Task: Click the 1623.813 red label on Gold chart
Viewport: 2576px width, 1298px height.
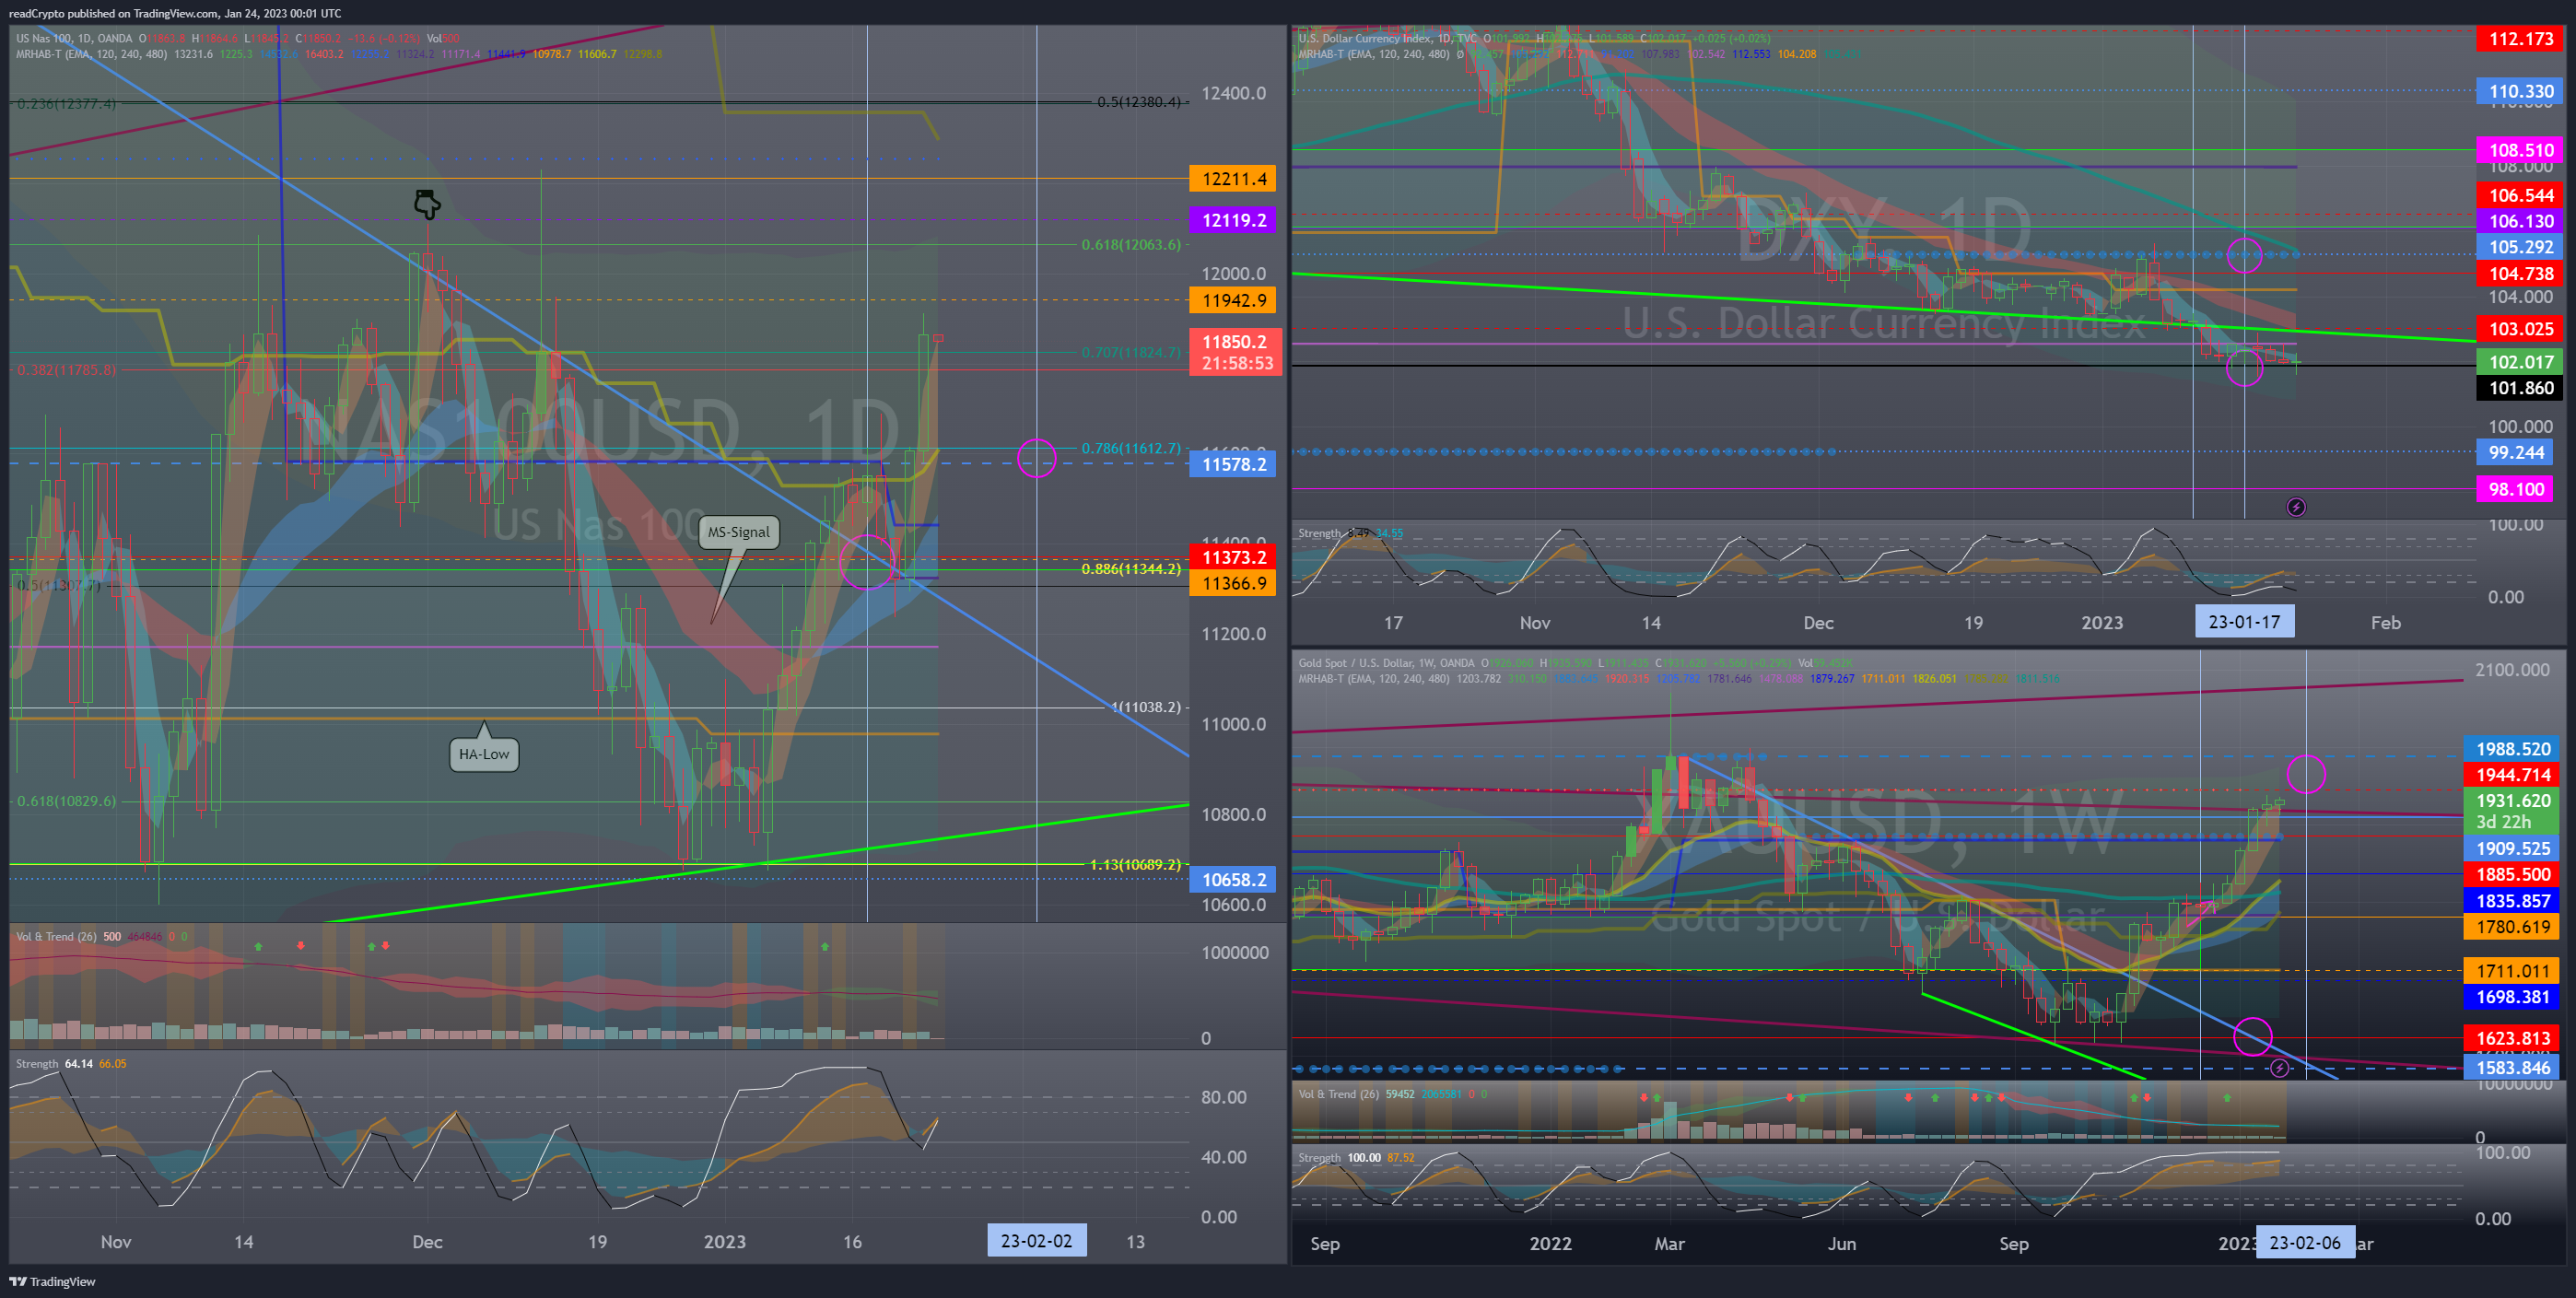Action: point(2512,1038)
